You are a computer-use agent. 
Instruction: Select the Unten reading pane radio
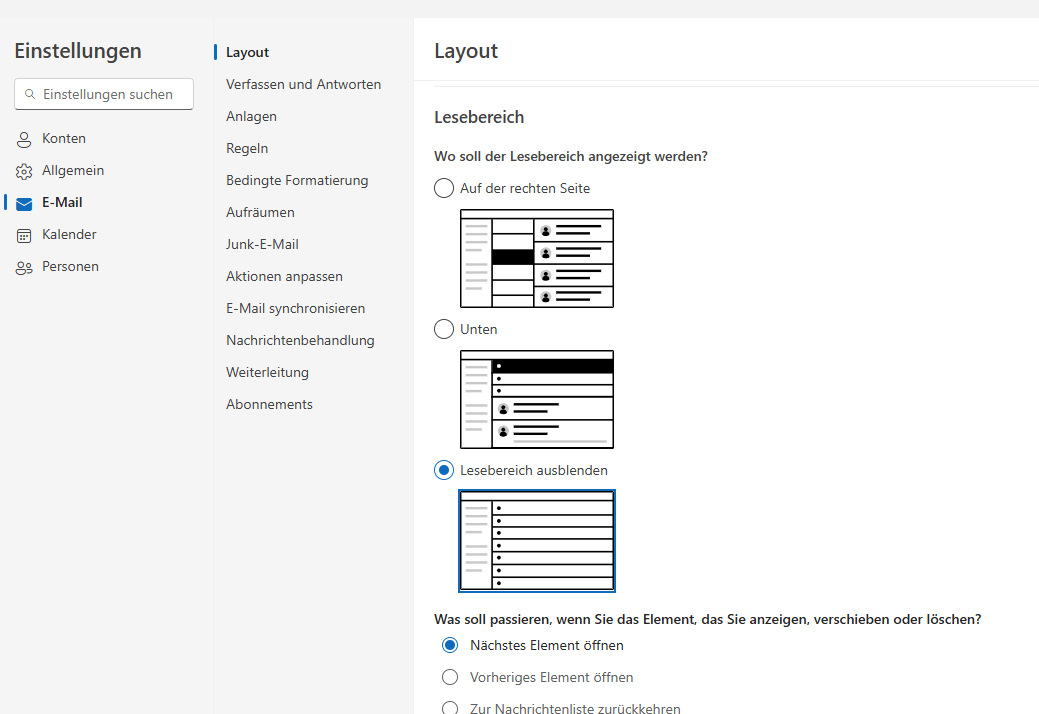click(444, 329)
